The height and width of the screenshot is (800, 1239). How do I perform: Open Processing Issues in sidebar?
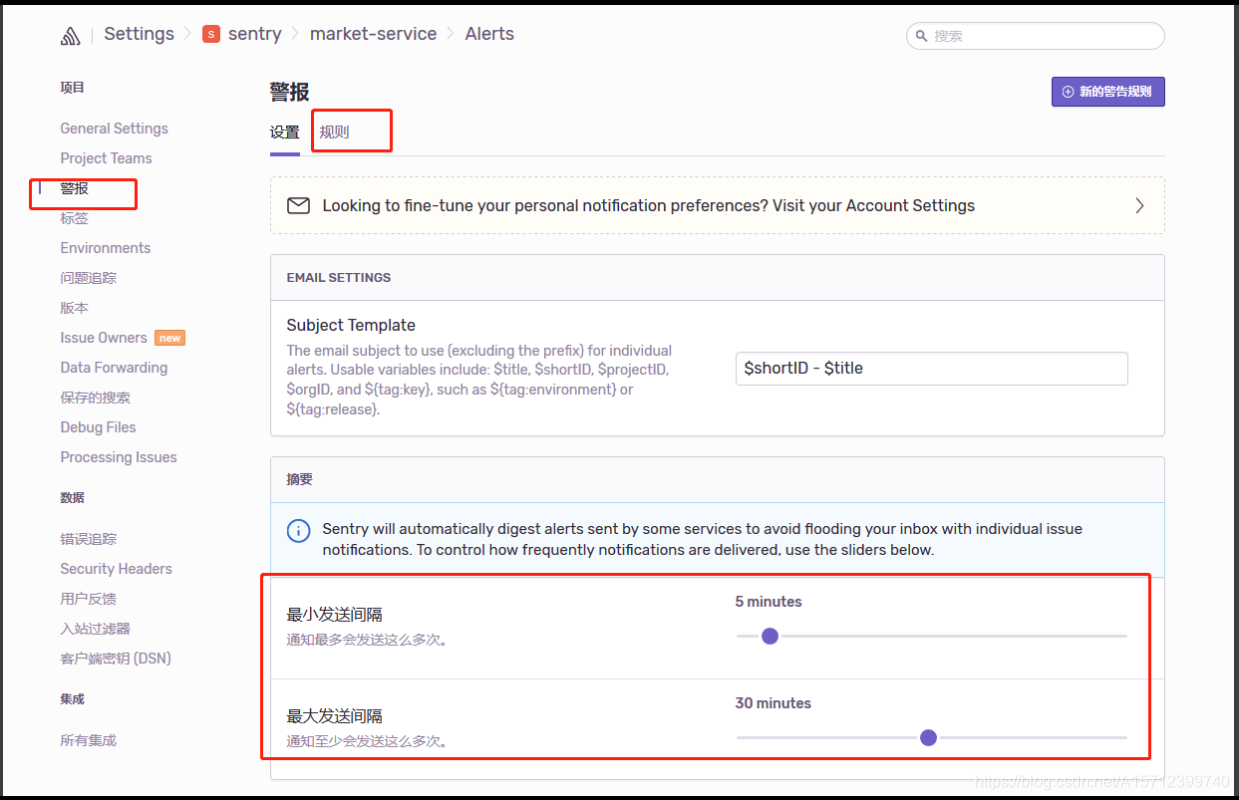coord(118,458)
